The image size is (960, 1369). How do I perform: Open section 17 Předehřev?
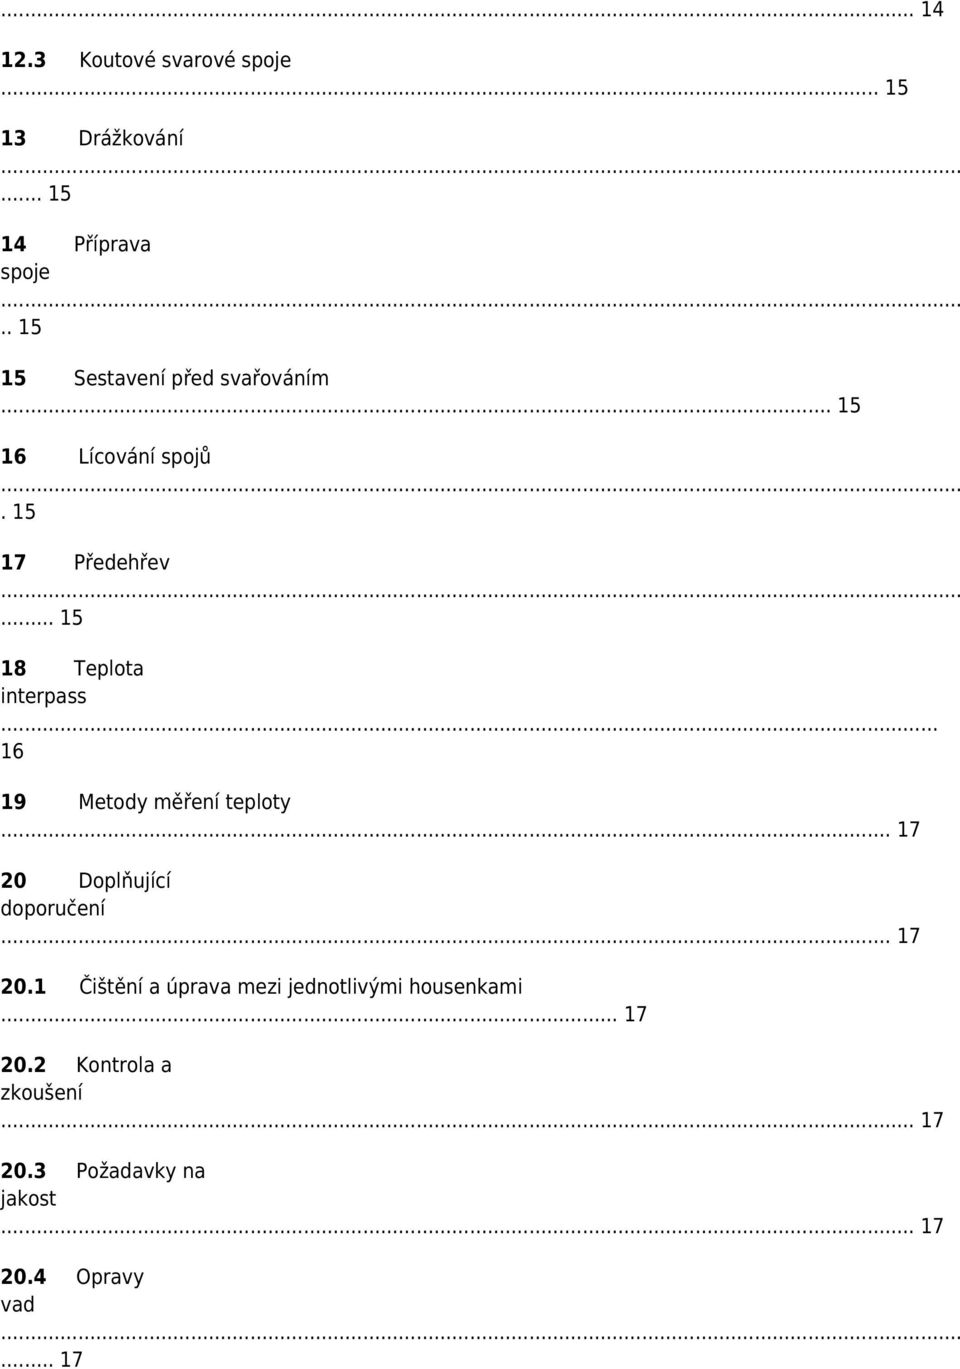point(85,562)
